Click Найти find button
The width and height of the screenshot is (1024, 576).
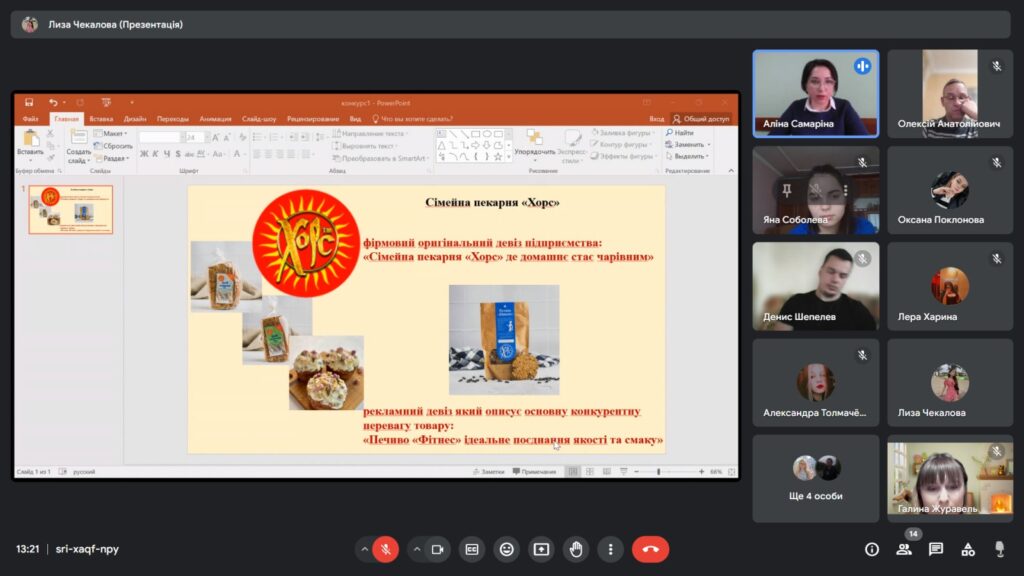coord(680,133)
